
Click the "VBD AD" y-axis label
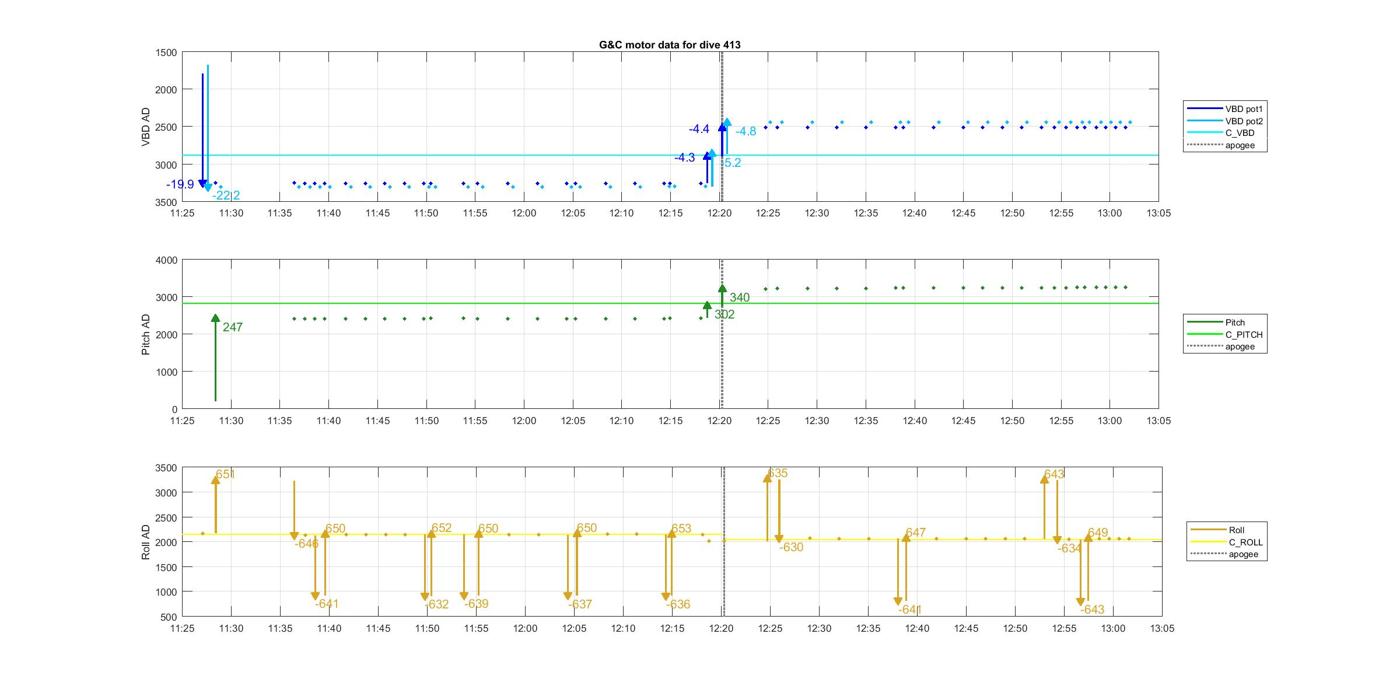[x=146, y=127]
